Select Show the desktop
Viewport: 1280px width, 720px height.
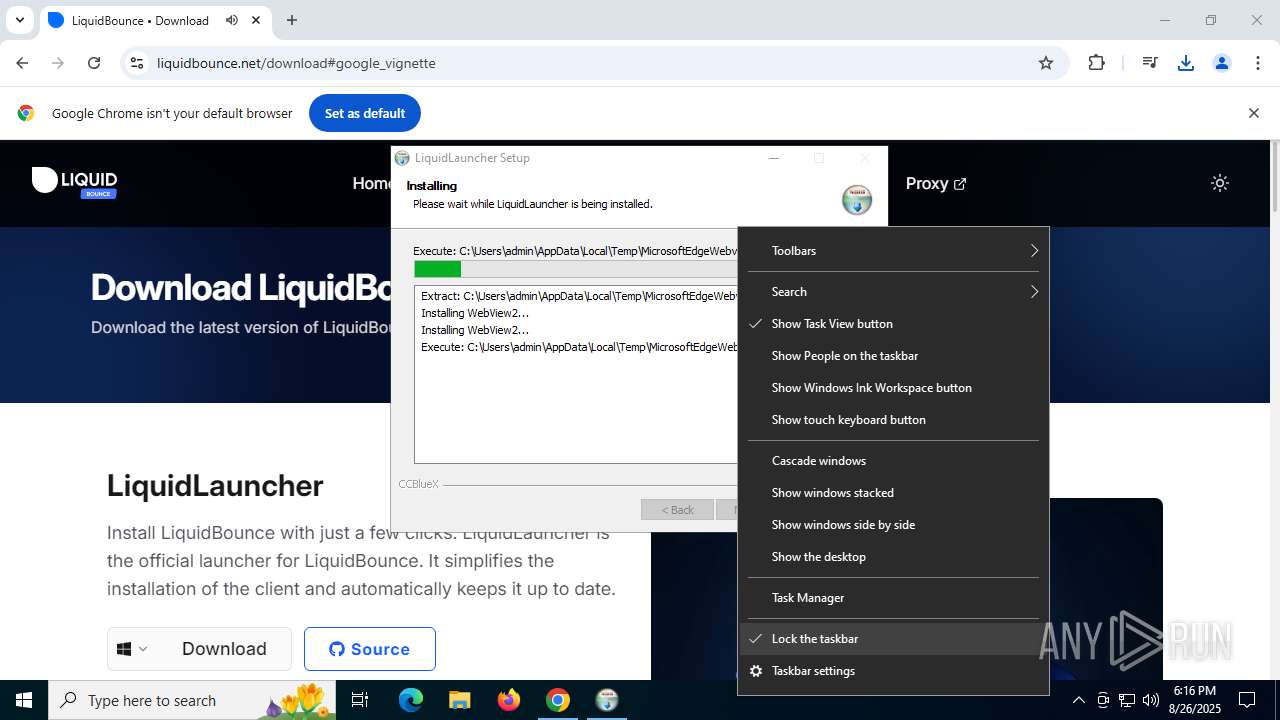click(894, 557)
